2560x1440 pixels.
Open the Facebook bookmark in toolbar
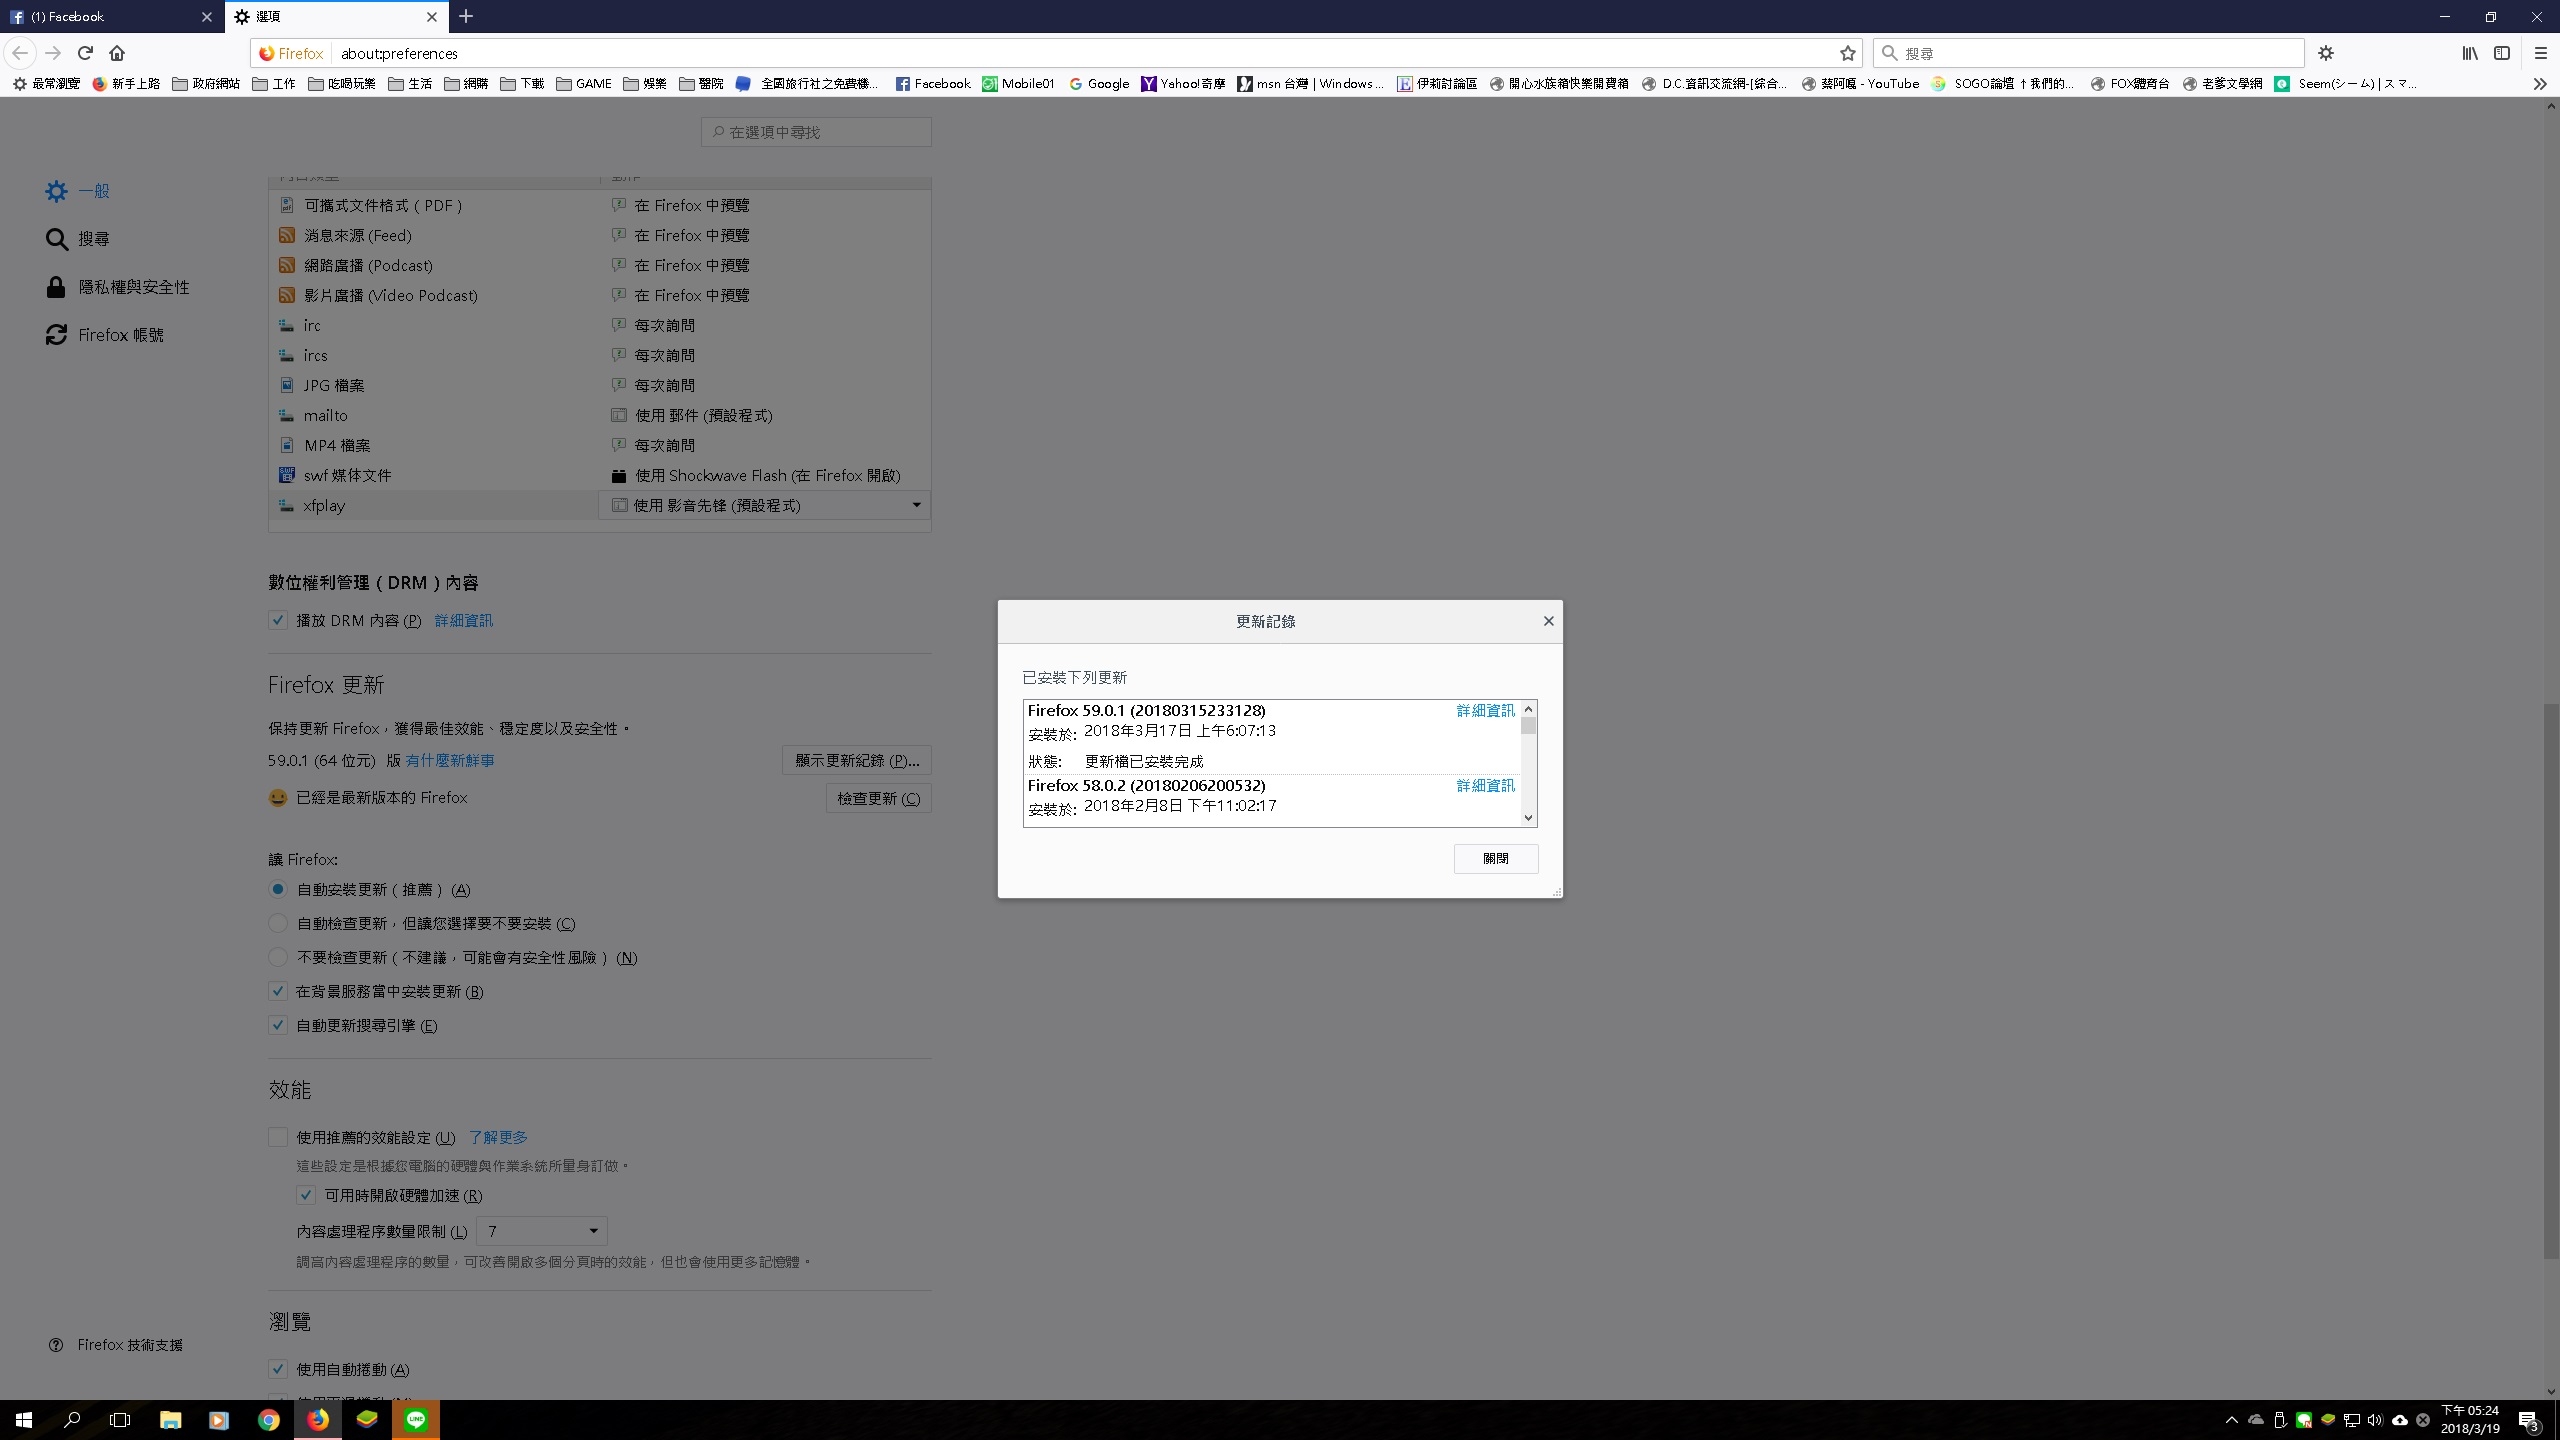[933, 84]
